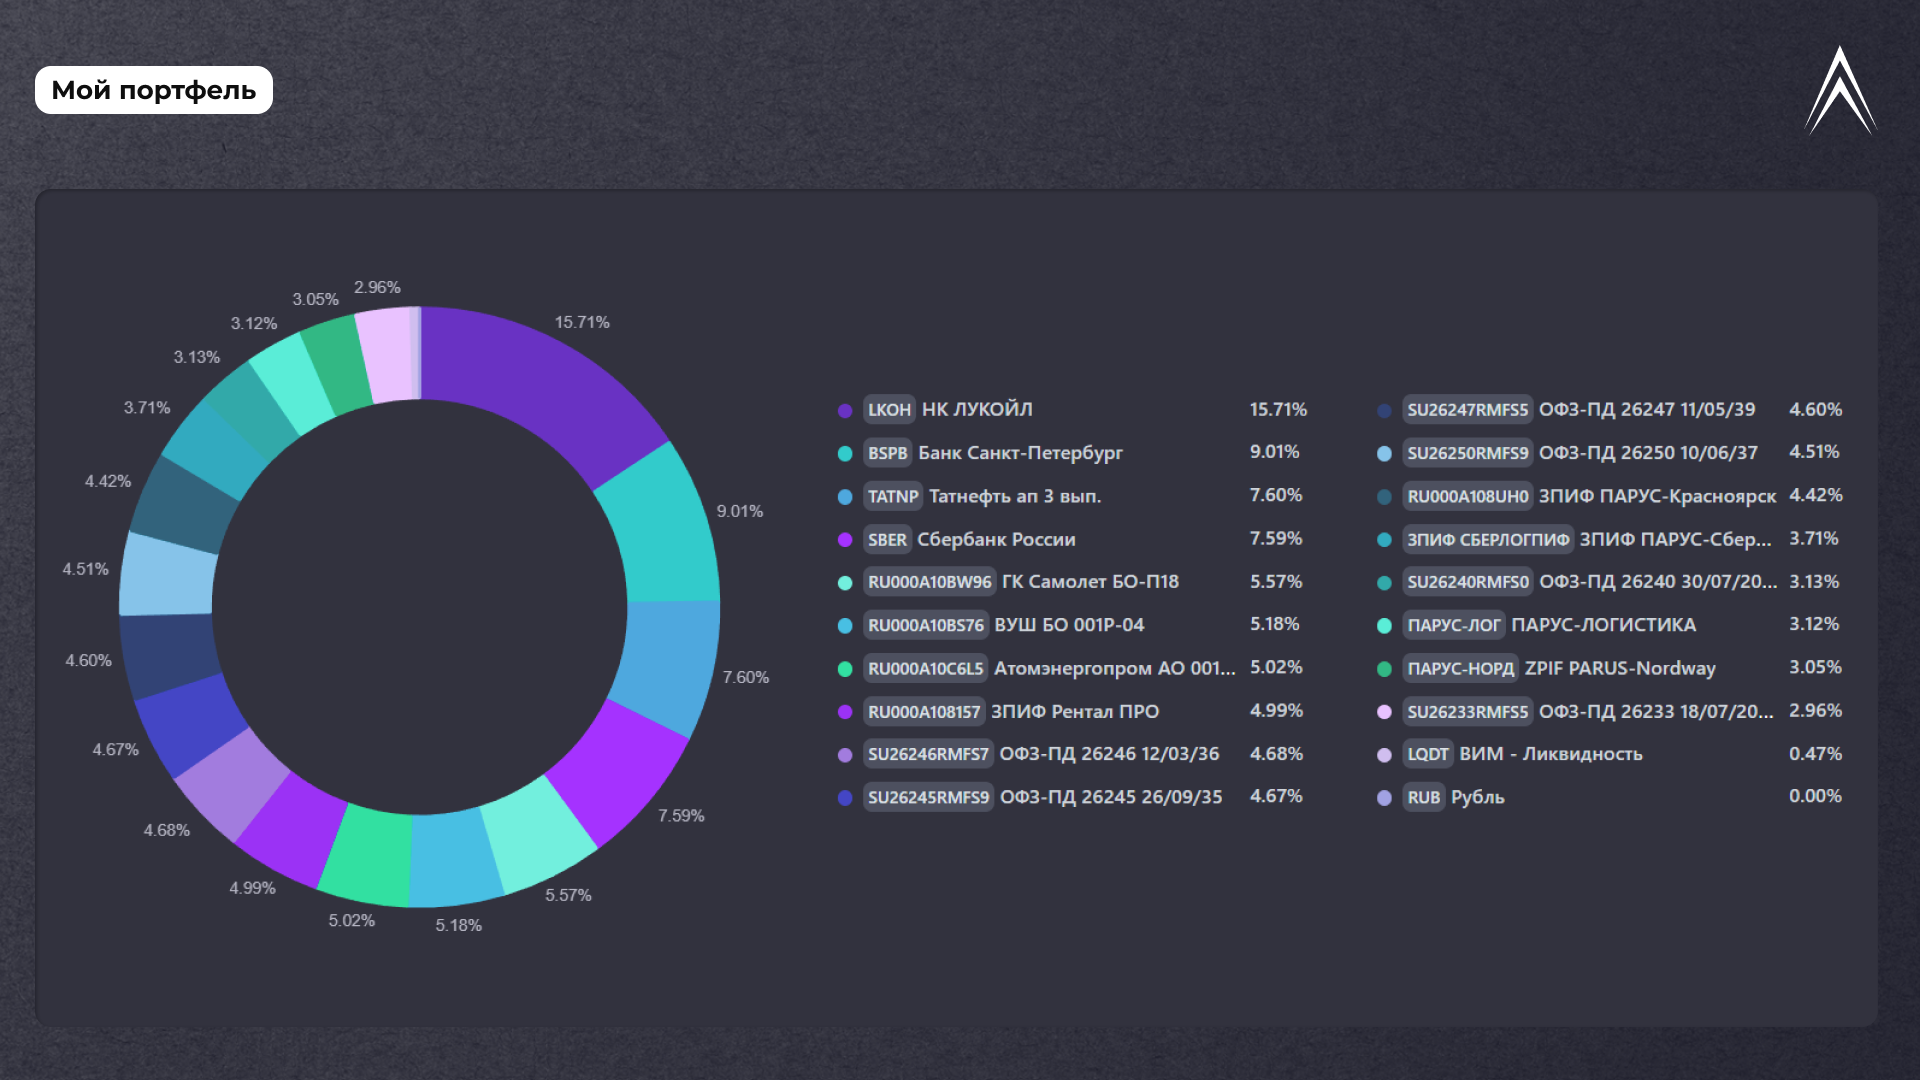Click the 3.71% donut segment
Viewport: 1920px width, 1080px height.
click(215, 451)
